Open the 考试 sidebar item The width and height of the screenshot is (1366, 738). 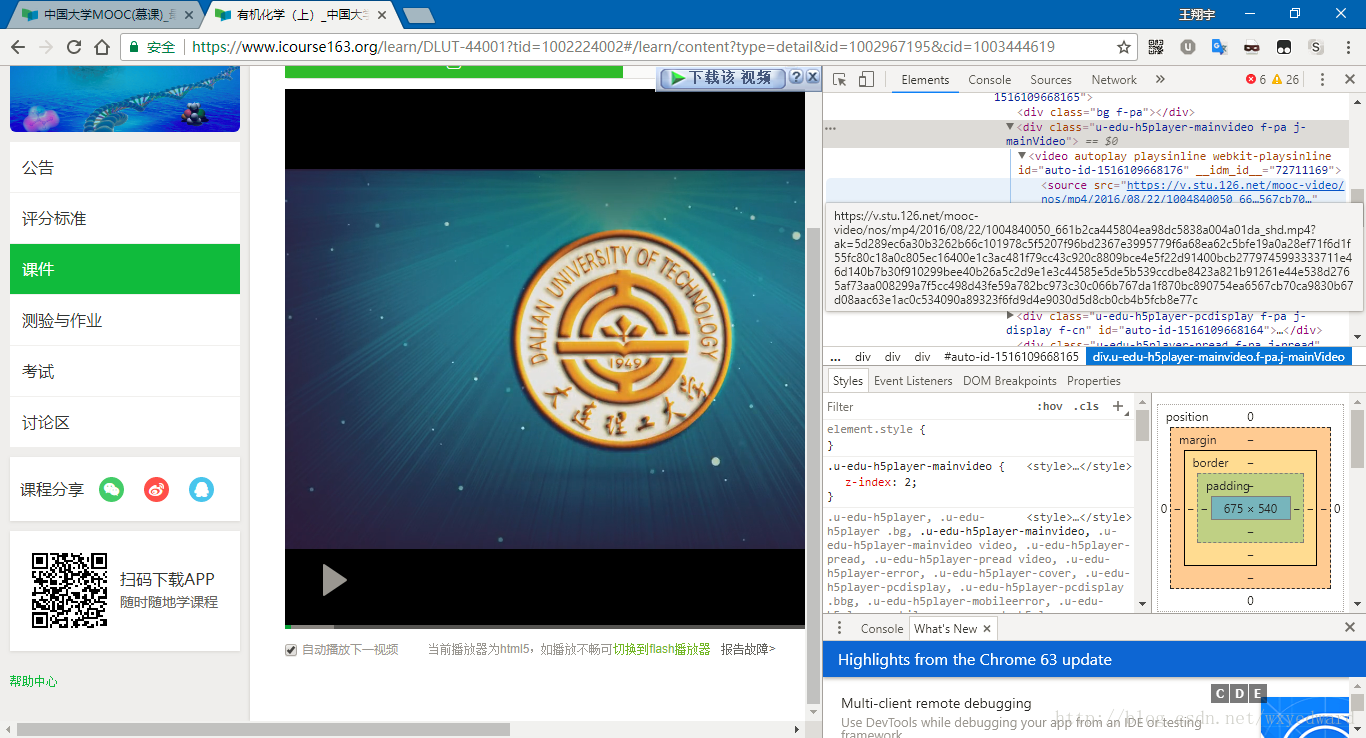pos(125,371)
